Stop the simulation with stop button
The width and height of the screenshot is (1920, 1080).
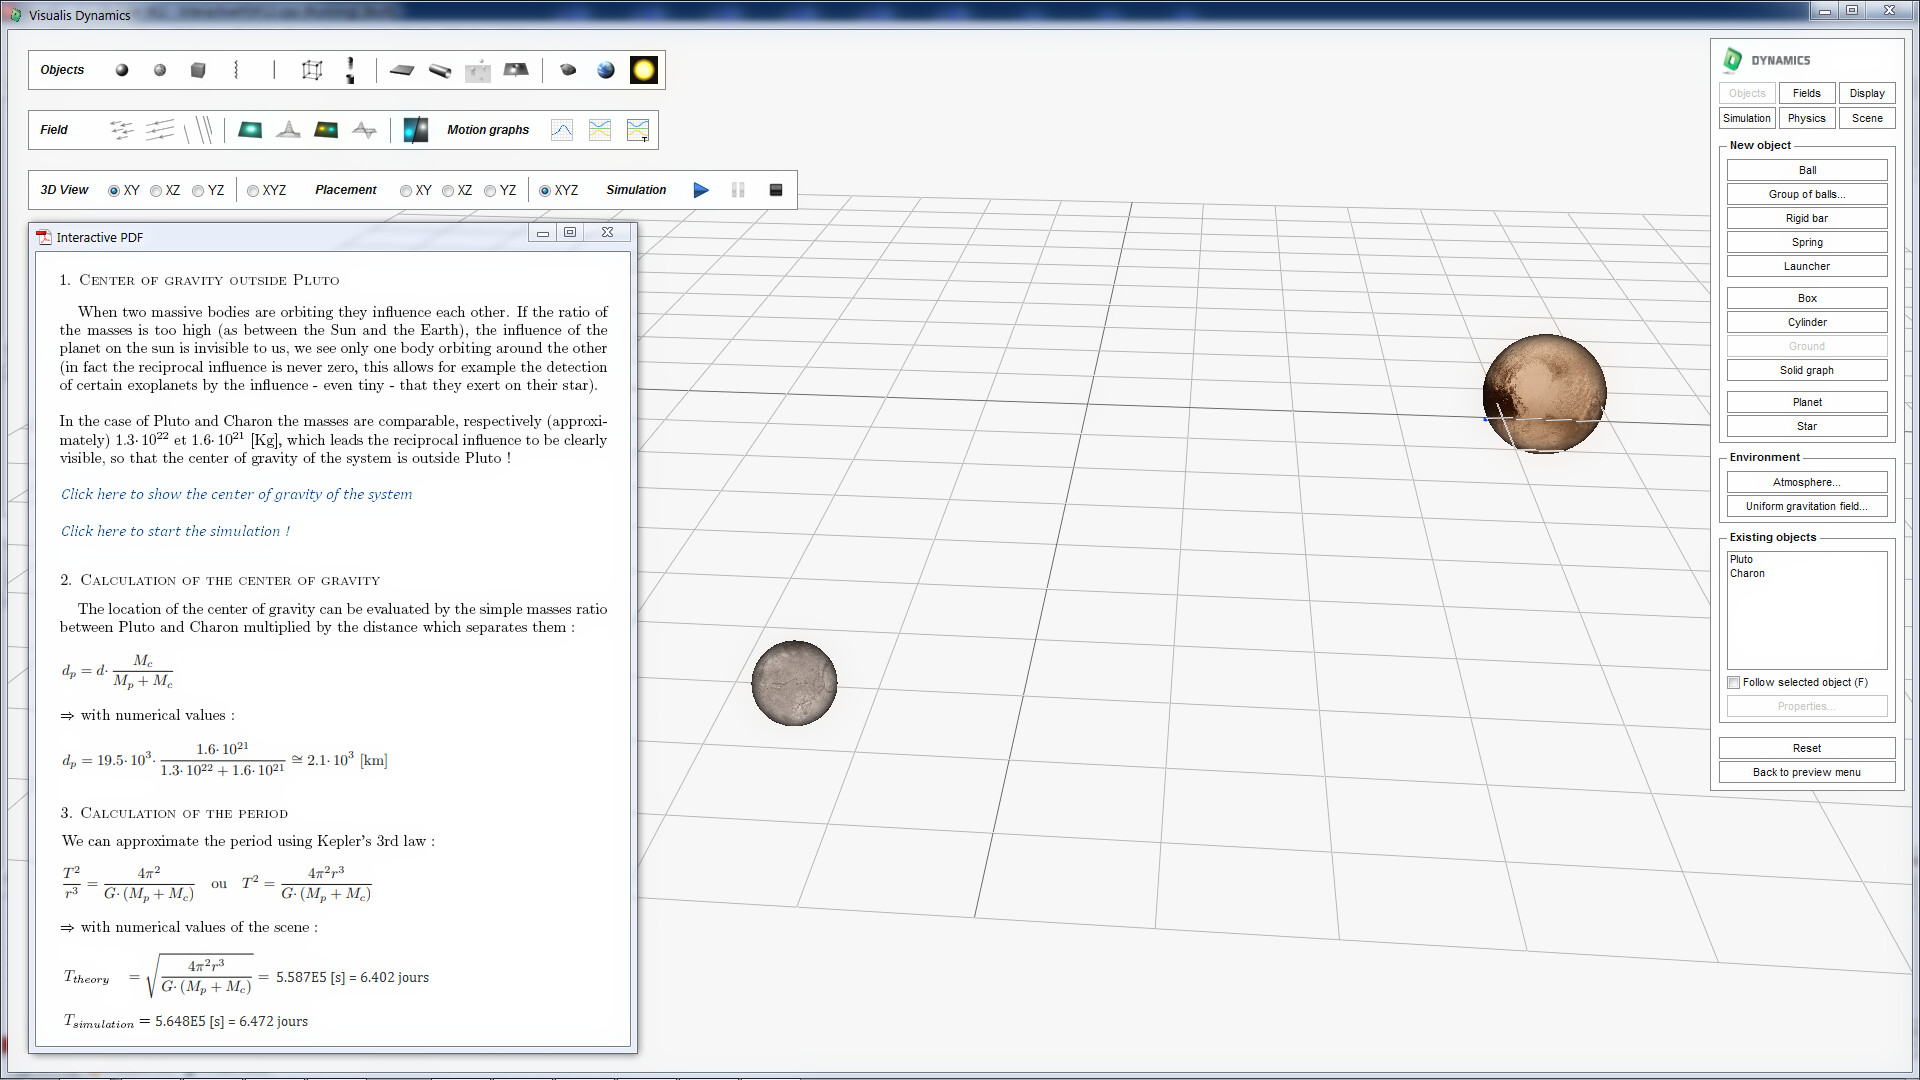pos(776,190)
